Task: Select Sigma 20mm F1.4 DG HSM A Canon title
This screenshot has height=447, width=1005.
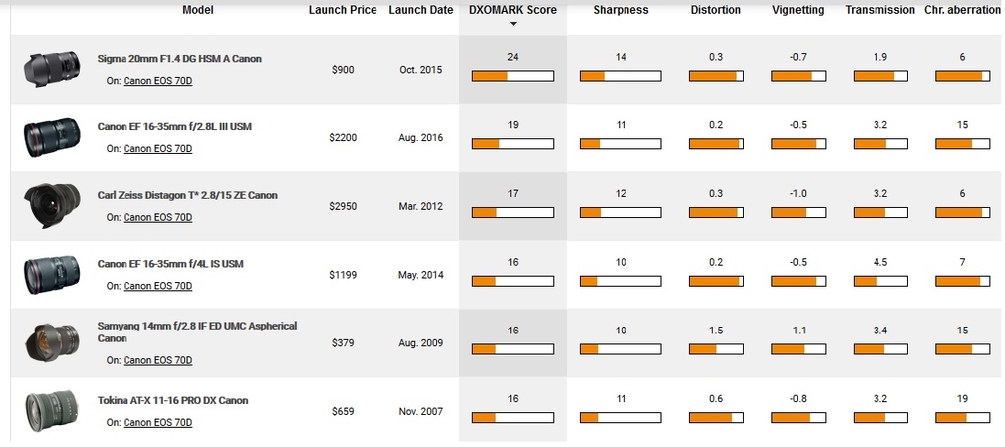Action: (179, 58)
